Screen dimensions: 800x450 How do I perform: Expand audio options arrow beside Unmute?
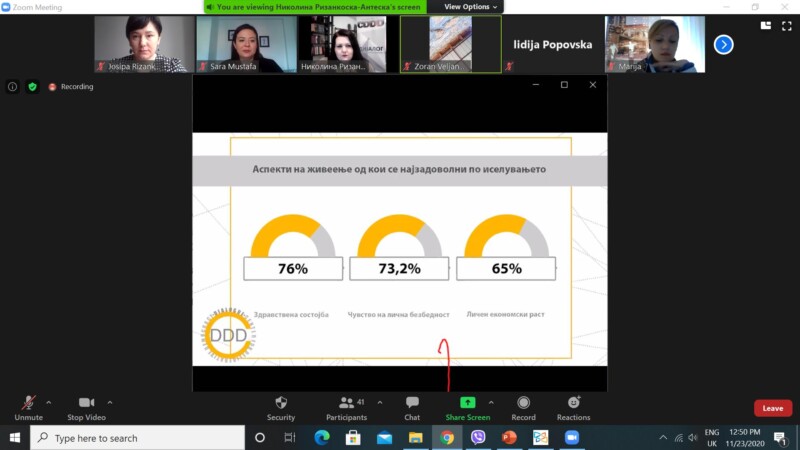point(49,402)
